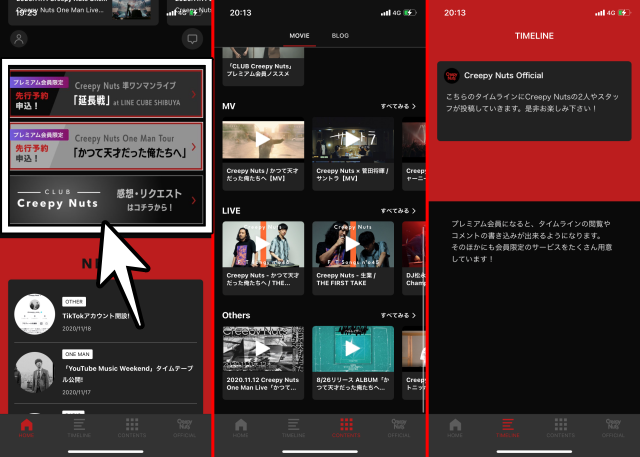Screen dimensions: 640x457
Task: Select the ONE MAN news category tag
Action: point(77,354)
